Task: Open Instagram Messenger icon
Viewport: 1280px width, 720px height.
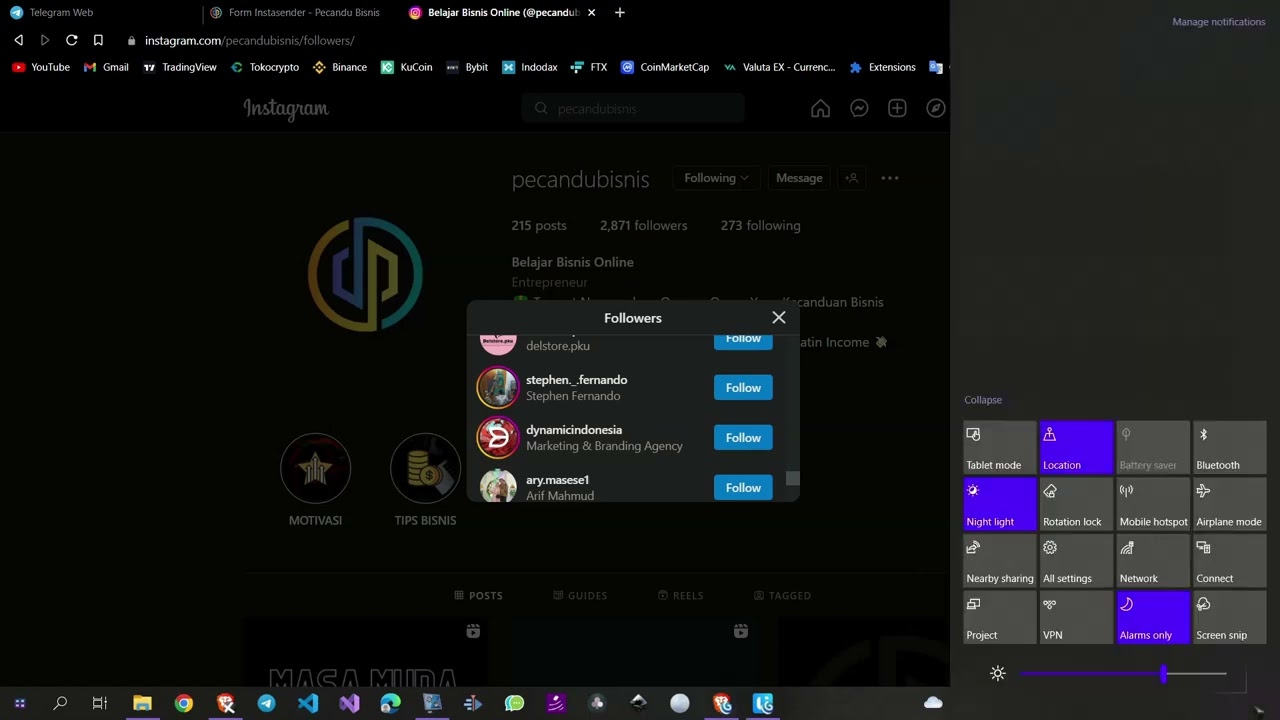Action: 859,108
